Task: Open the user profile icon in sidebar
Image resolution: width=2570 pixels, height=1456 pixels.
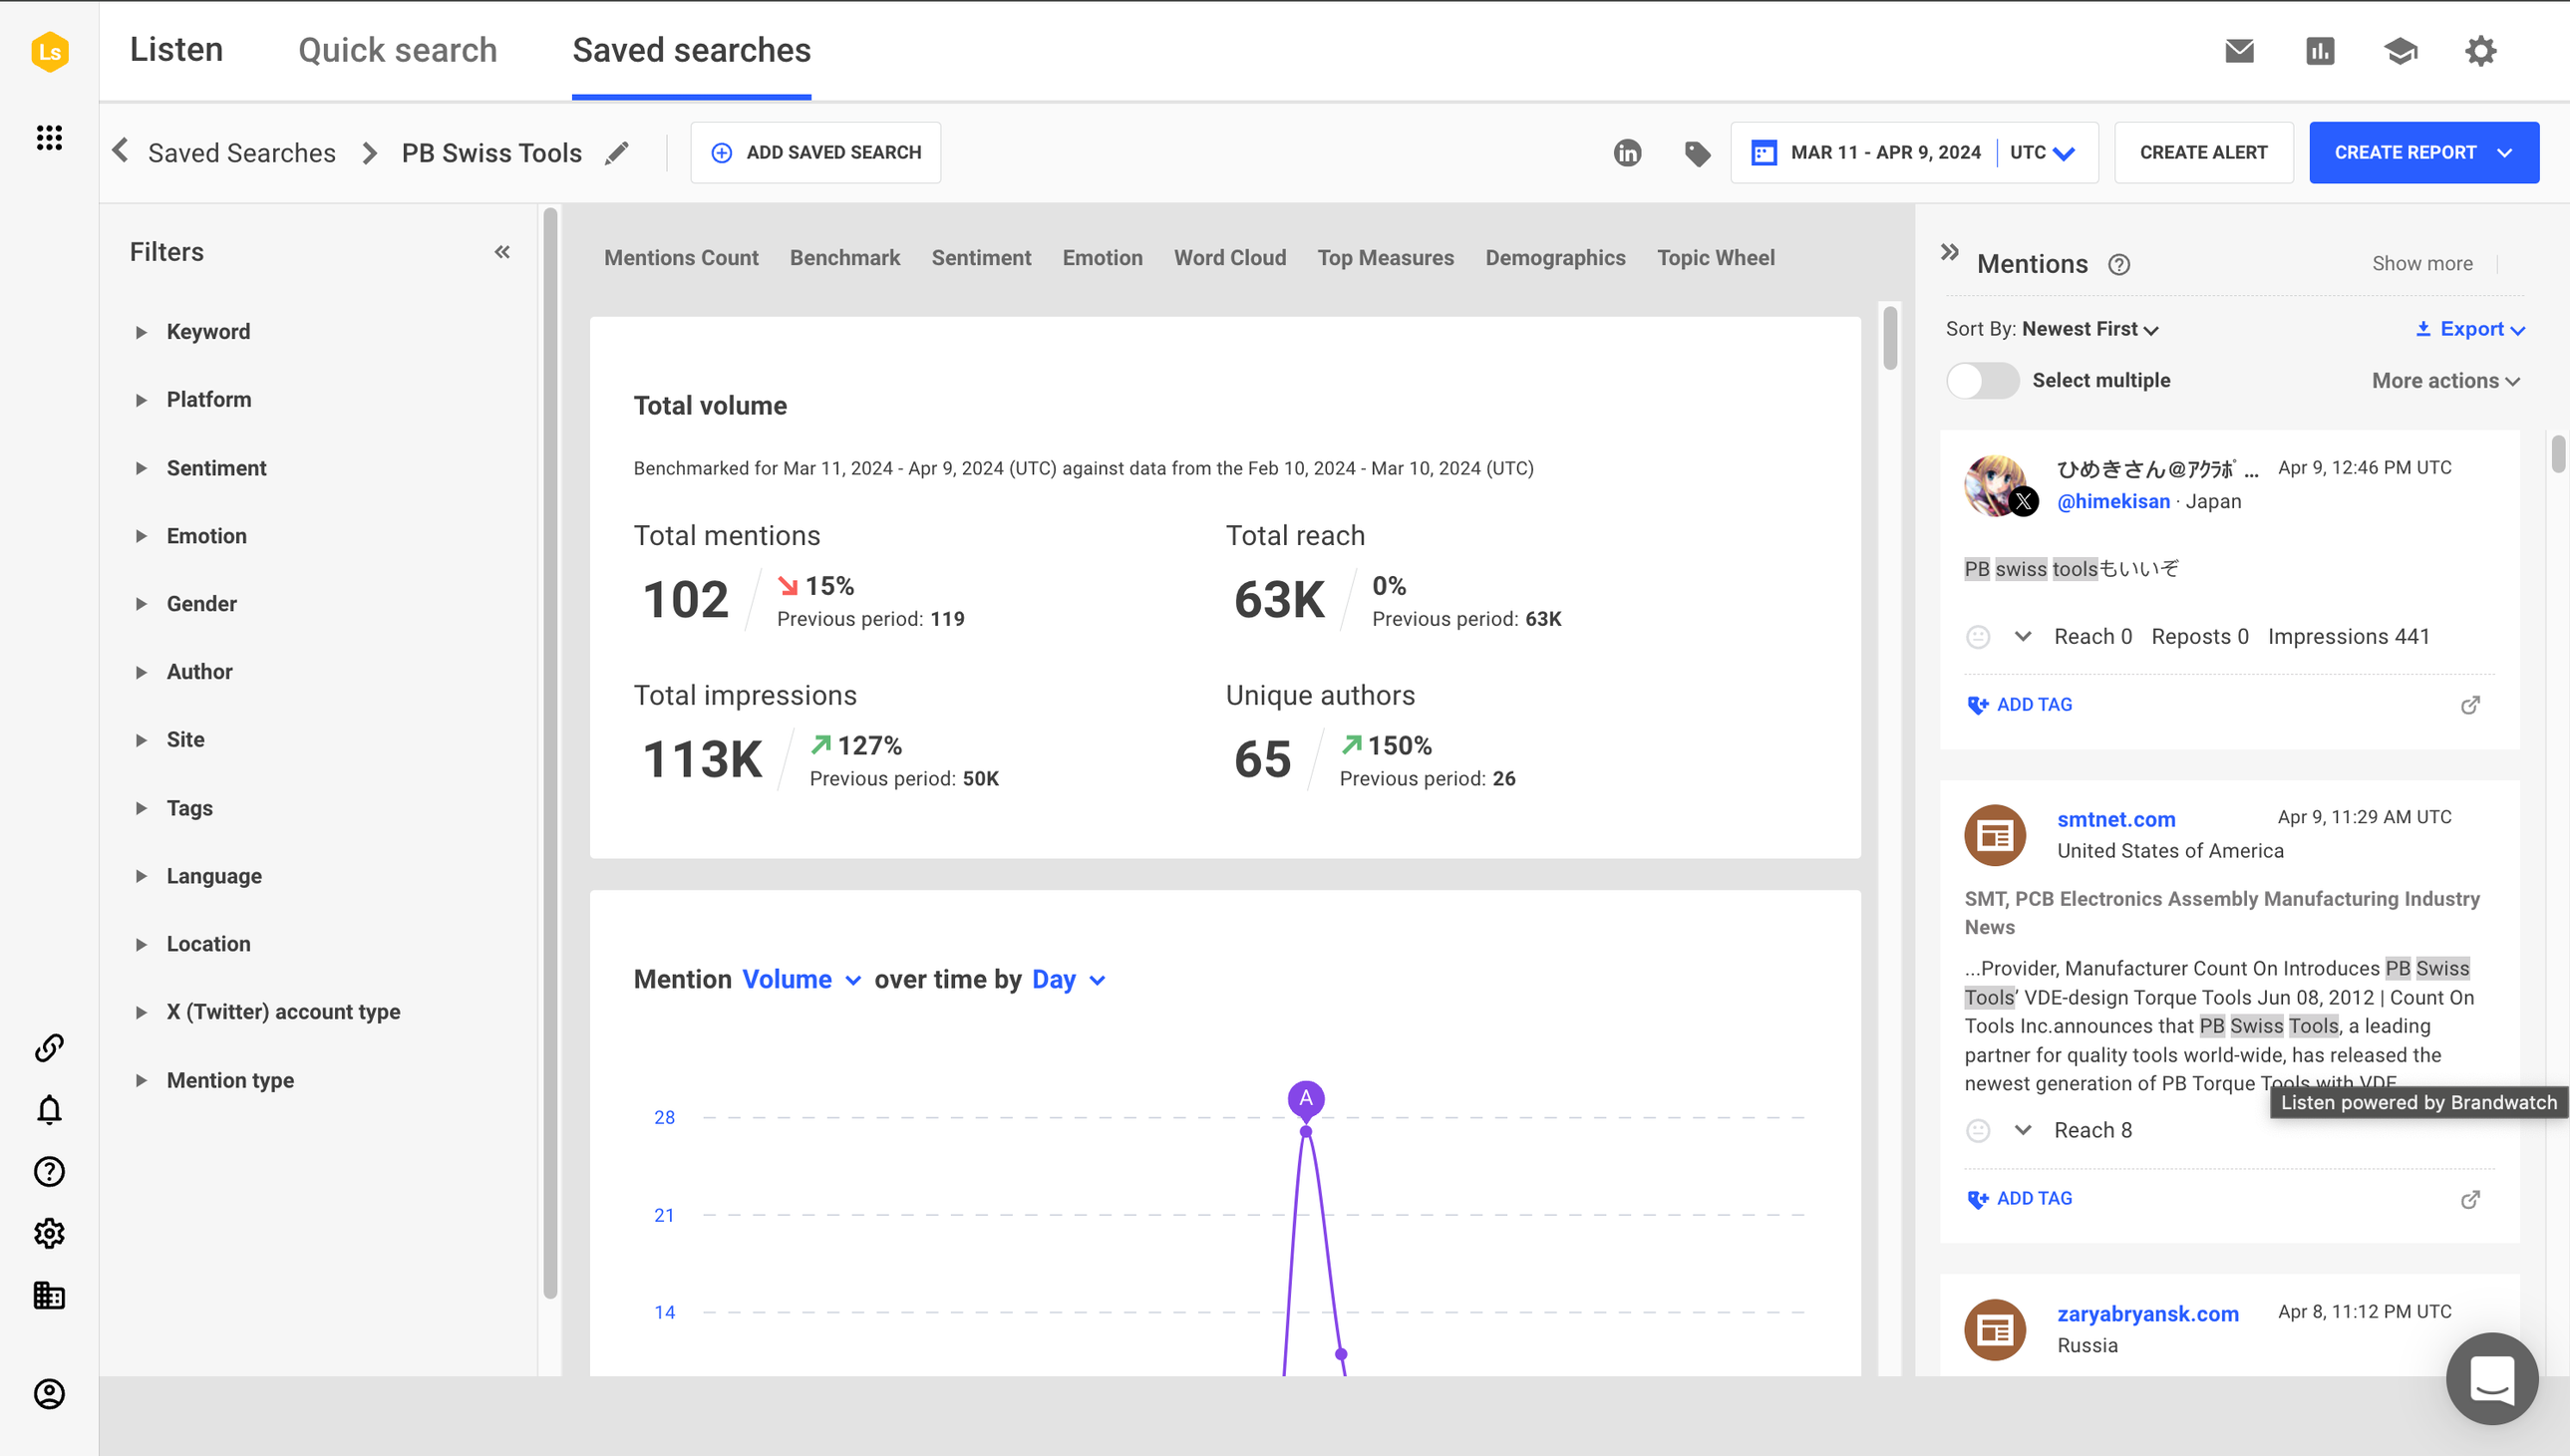Action: (x=49, y=1393)
